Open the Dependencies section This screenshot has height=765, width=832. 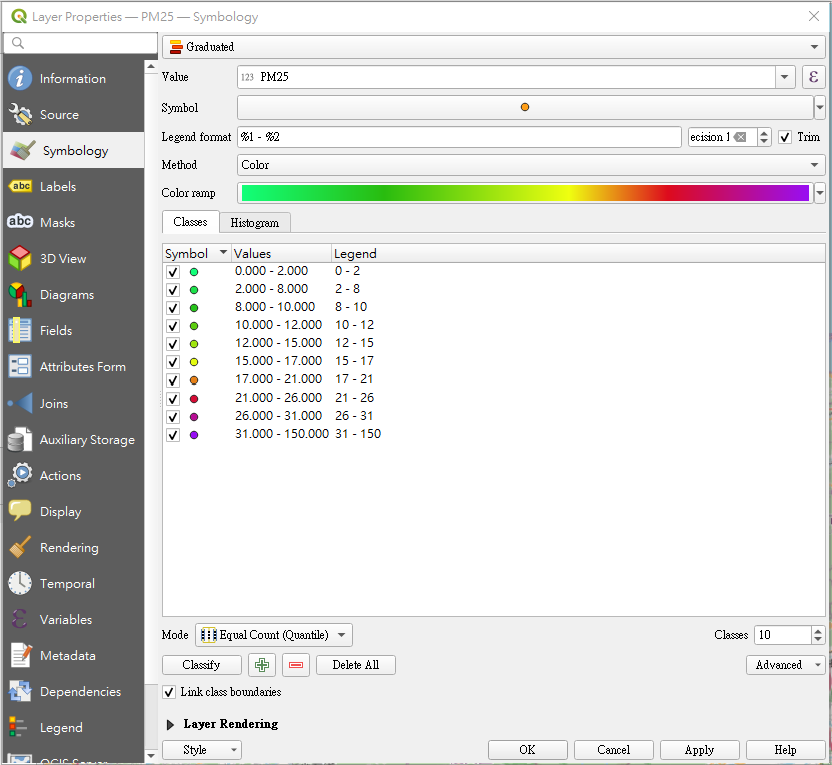tap(73, 692)
